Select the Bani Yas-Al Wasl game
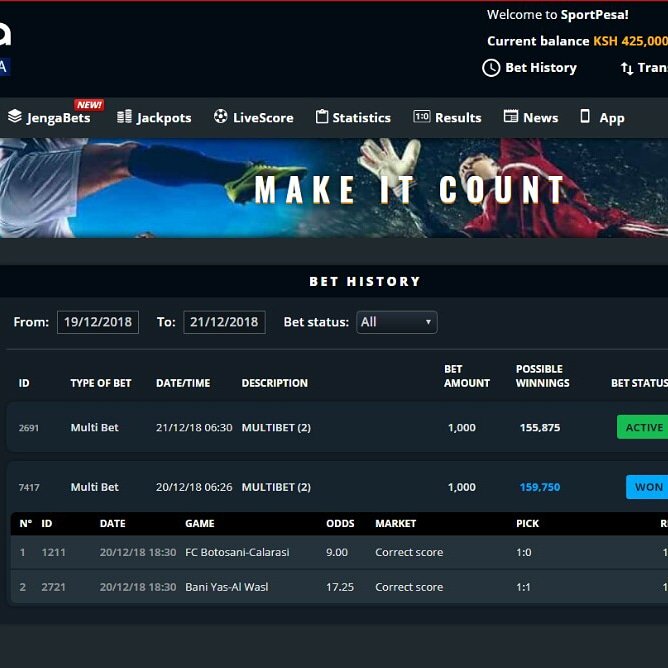Screen dimensions: 668x668 pyautogui.click(x=227, y=587)
